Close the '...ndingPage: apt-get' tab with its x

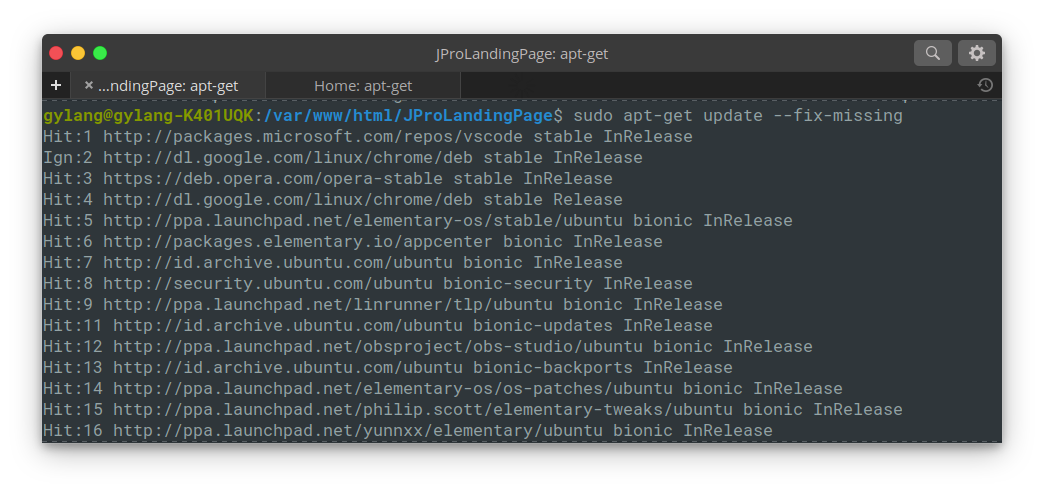[89, 85]
